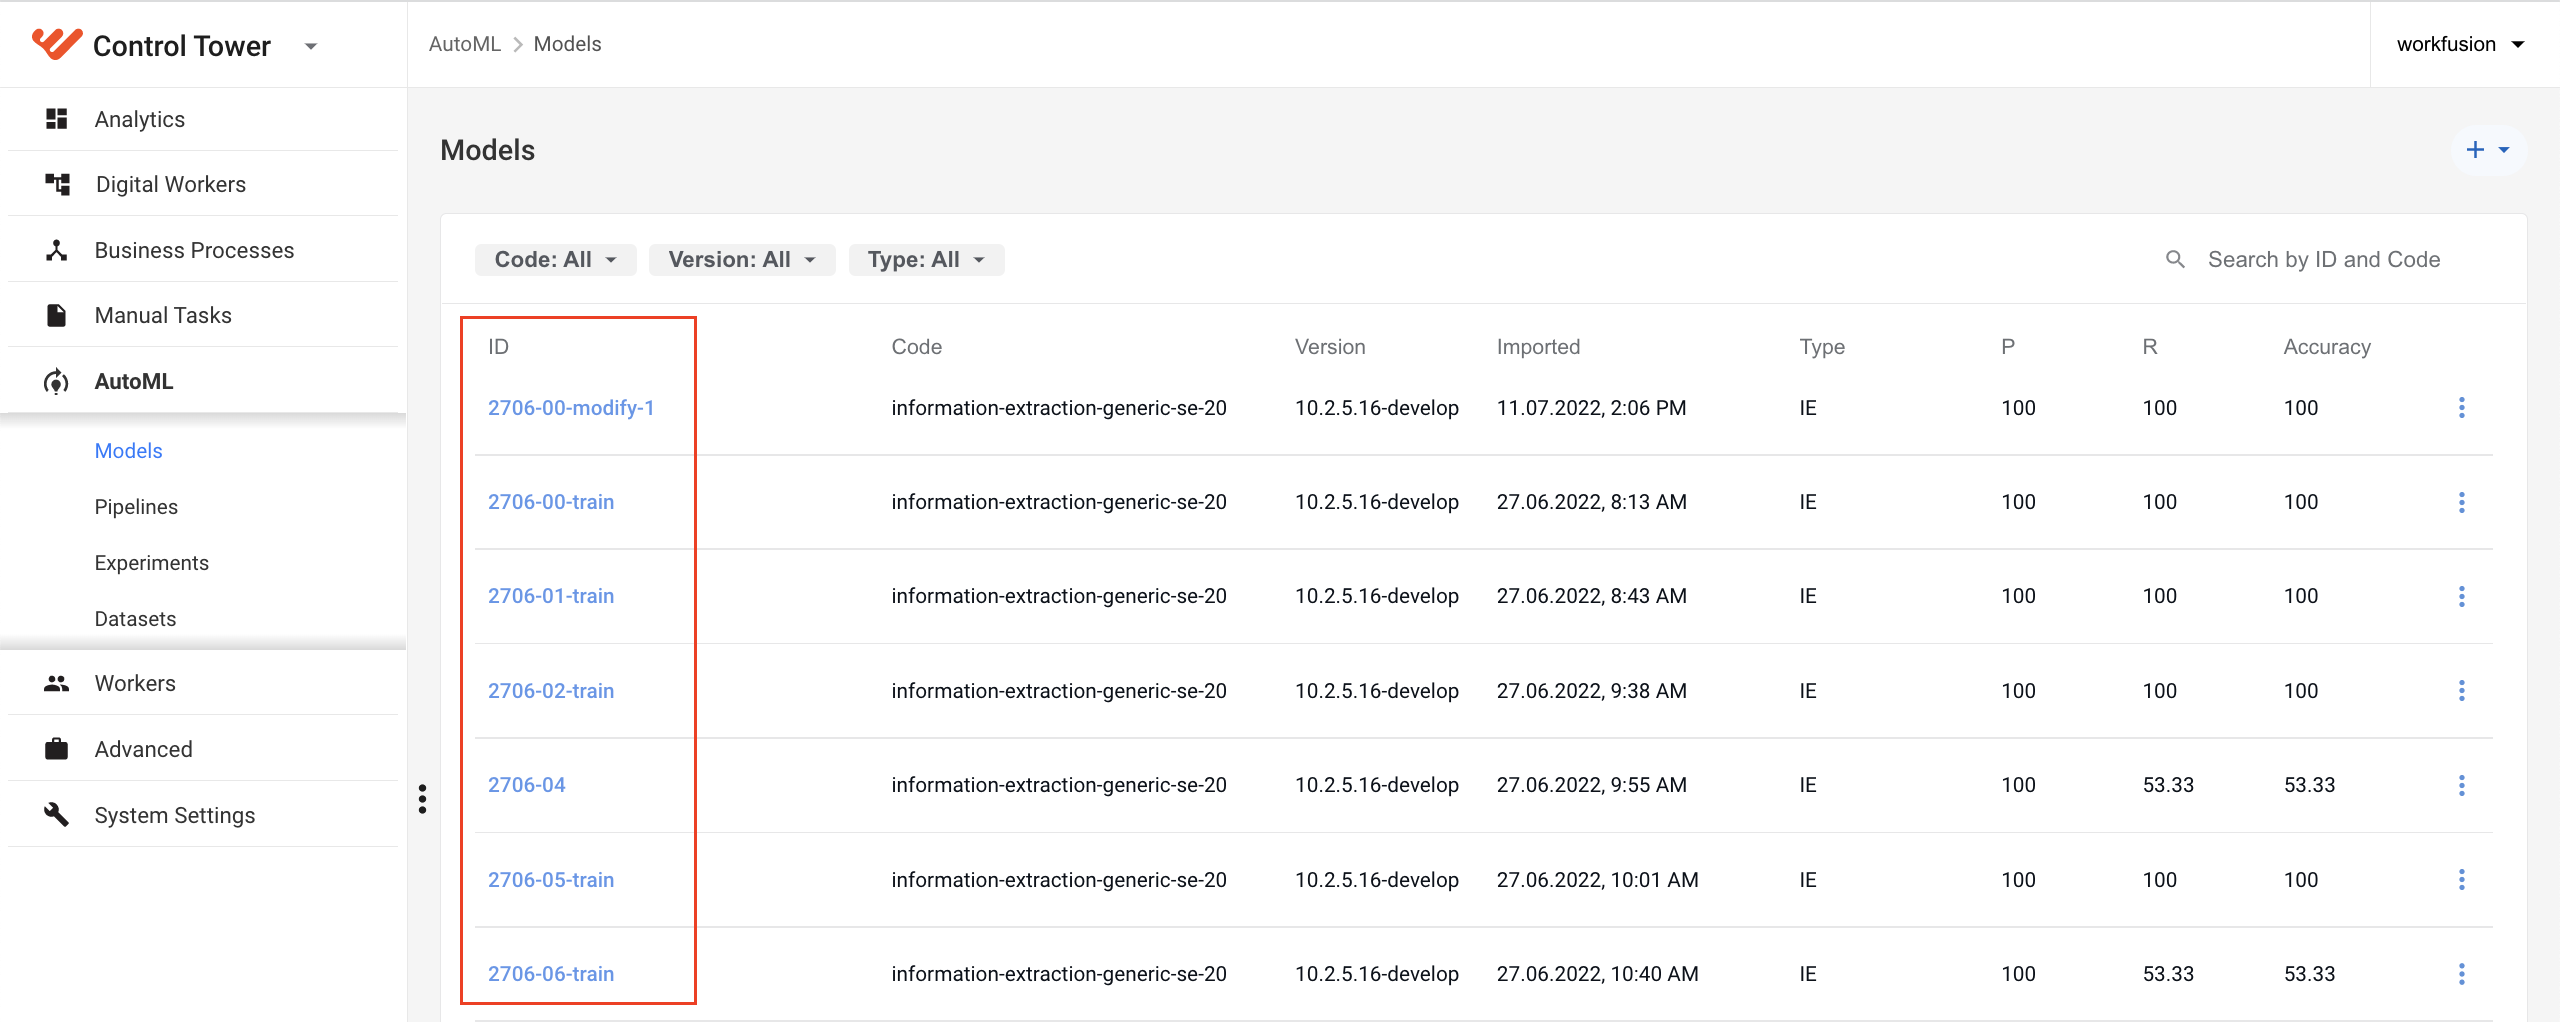Click the ID column header
The height and width of the screenshot is (1022, 2560).
498,347
